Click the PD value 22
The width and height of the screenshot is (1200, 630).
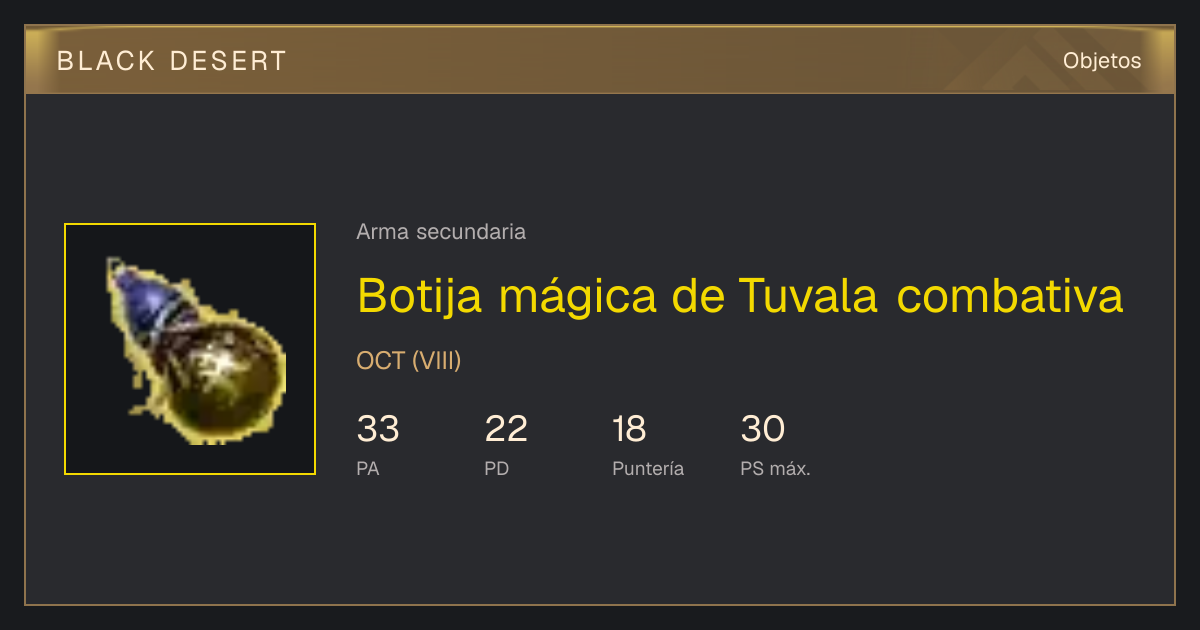(x=506, y=429)
